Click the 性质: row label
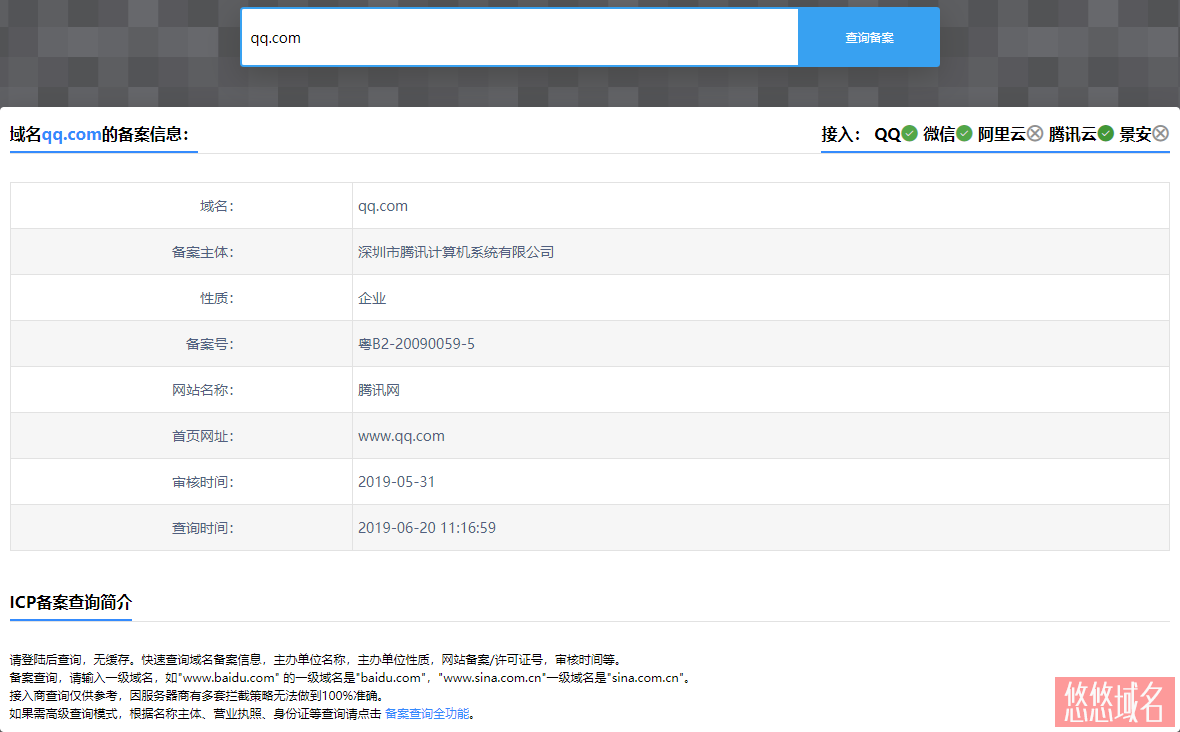 pos(217,298)
